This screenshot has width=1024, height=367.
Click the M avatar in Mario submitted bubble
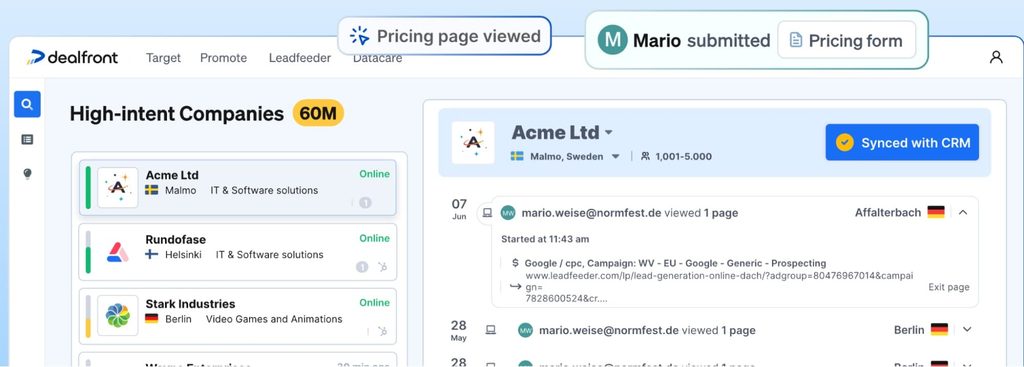[613, 40]
